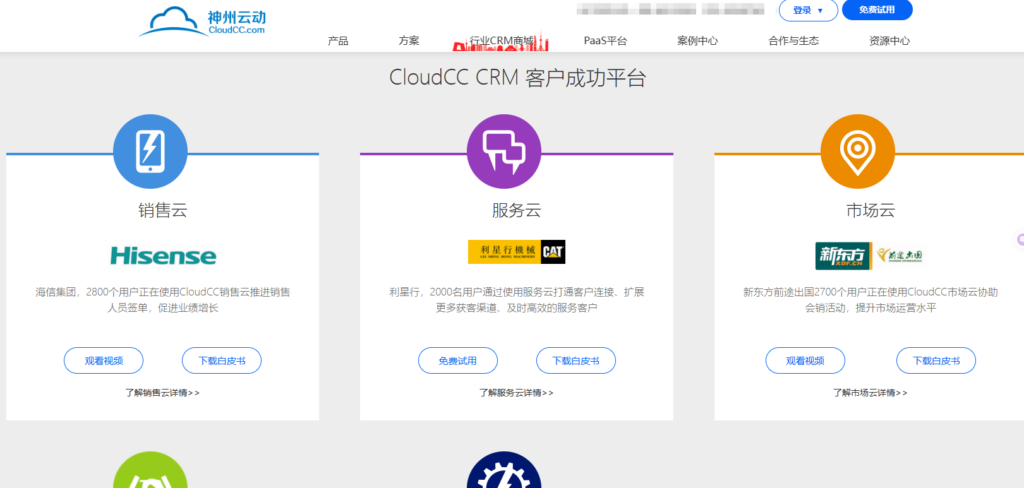Click the 新东方 logo
Image resolution: width=1024 pixels, height=488 pixels.
(843, 255)
